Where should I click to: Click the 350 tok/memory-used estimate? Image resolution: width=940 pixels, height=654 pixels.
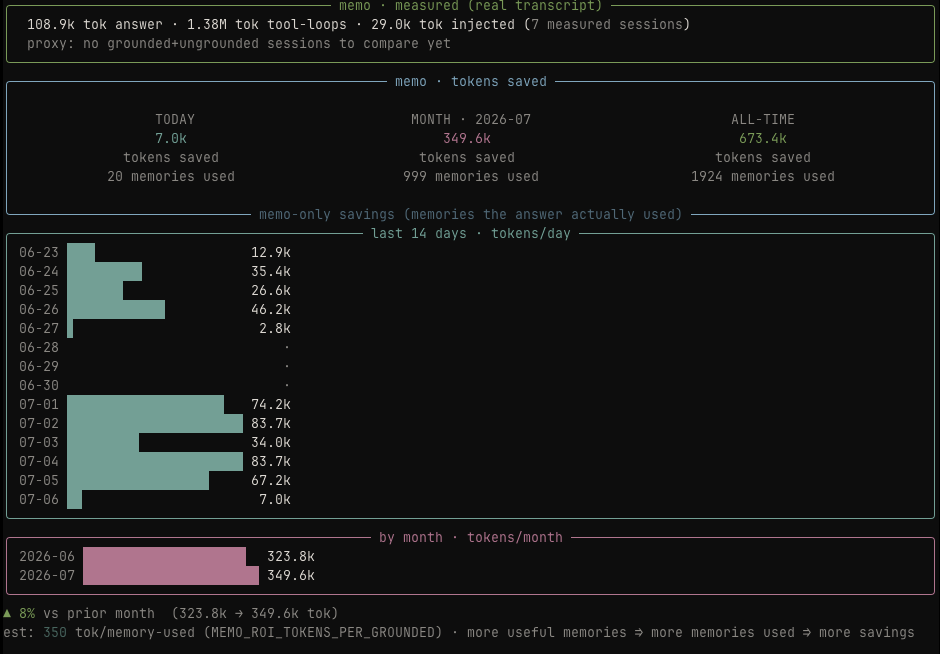click(55, 633)
